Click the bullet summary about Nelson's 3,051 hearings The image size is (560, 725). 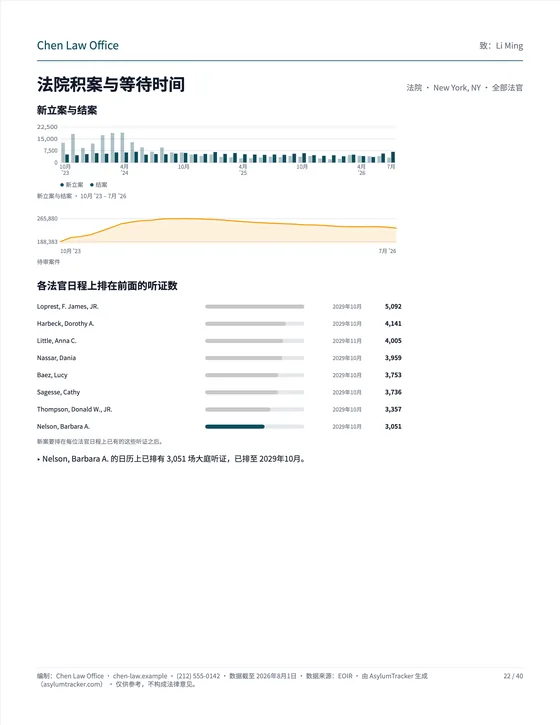172,459
